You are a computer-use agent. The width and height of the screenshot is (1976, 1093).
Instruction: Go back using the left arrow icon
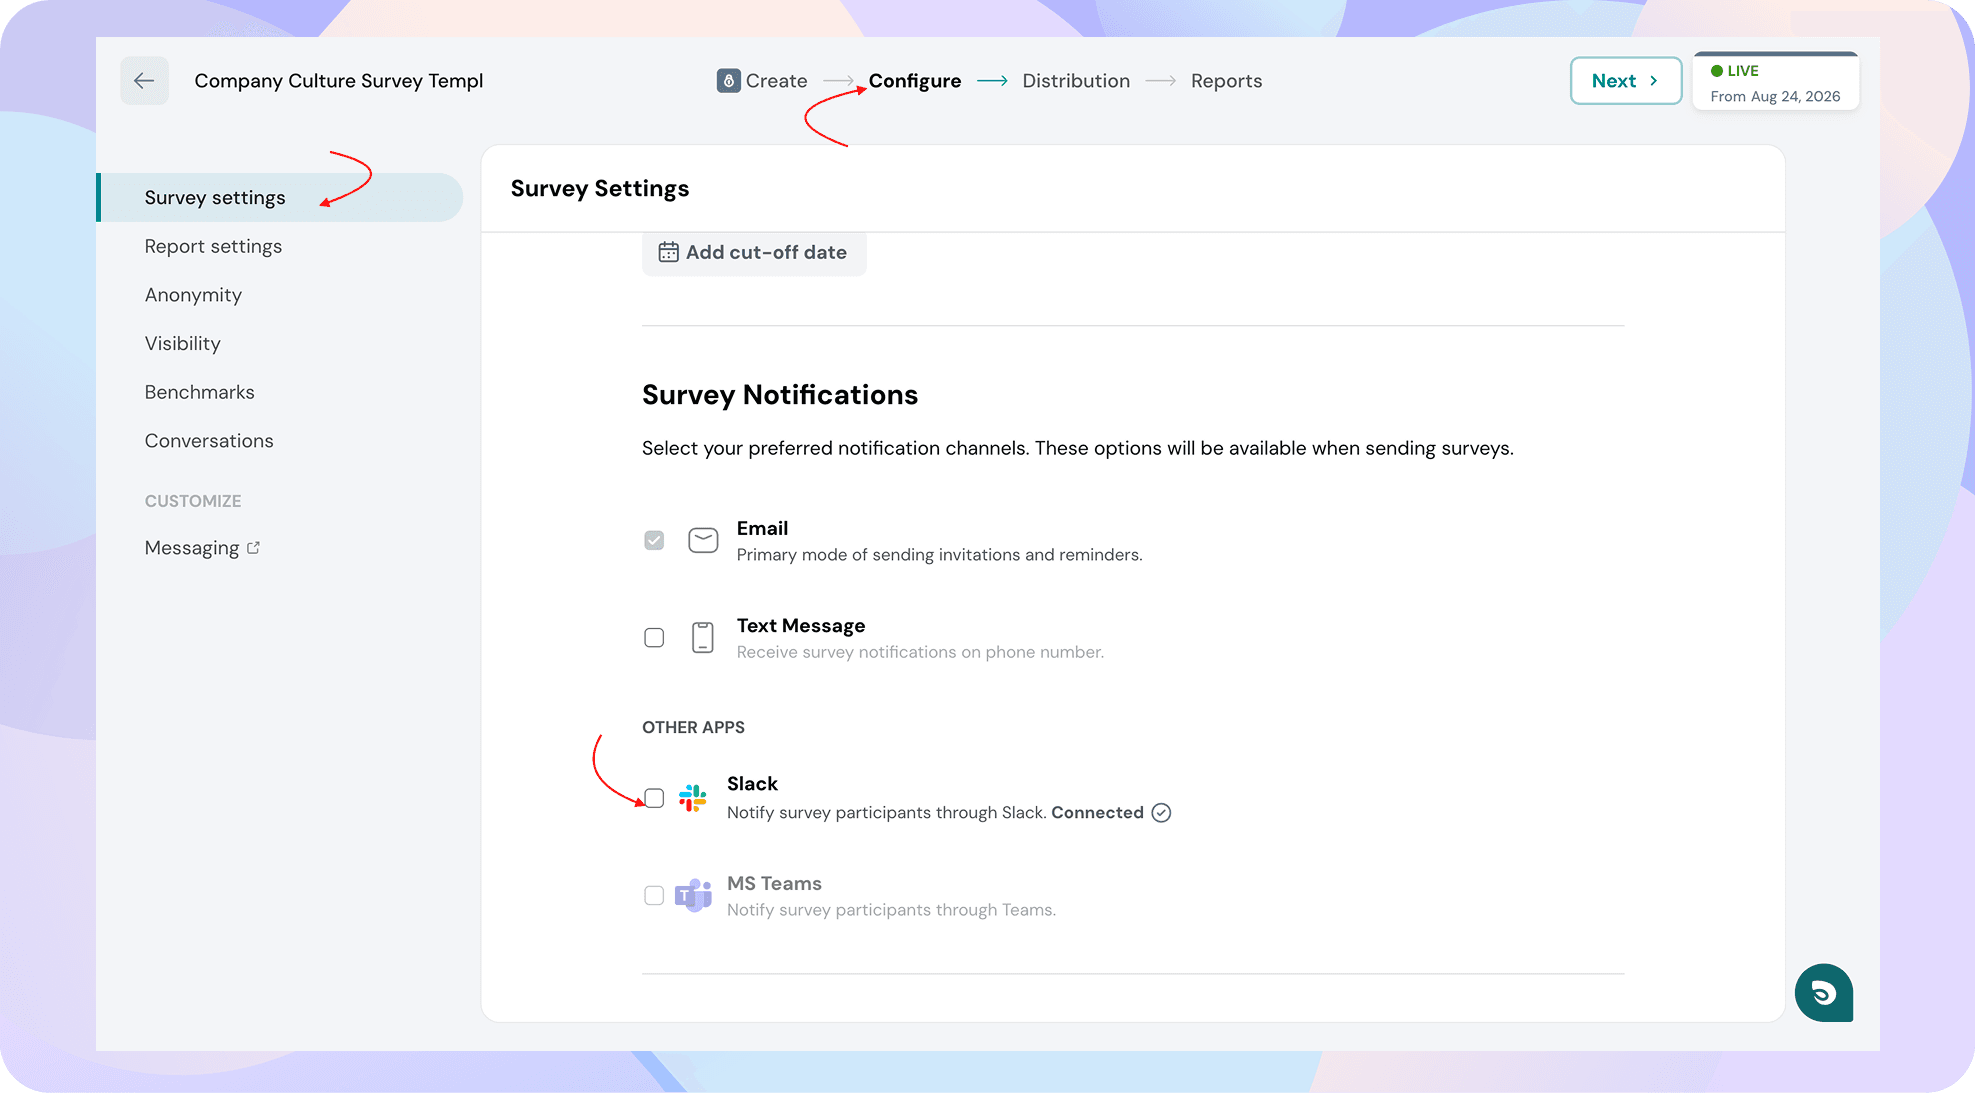coord(144,81)
